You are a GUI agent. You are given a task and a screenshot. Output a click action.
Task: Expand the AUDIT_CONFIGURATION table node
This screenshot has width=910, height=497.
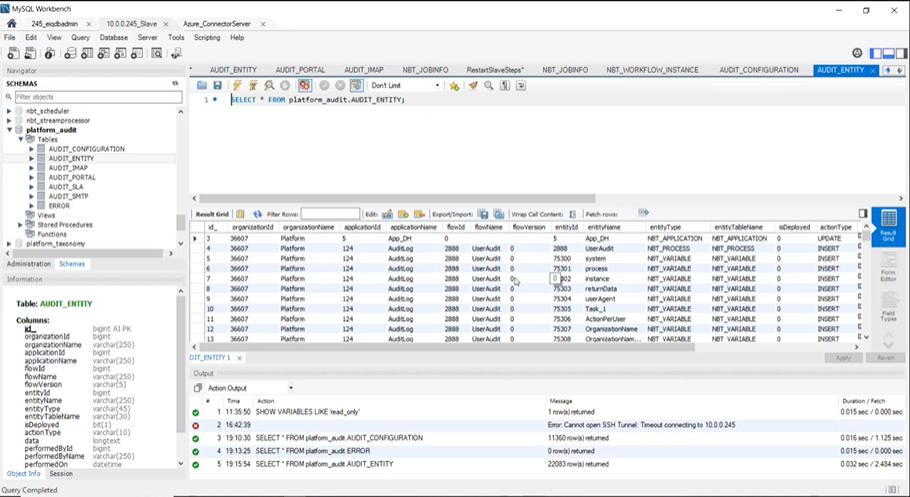coord(31,149)
